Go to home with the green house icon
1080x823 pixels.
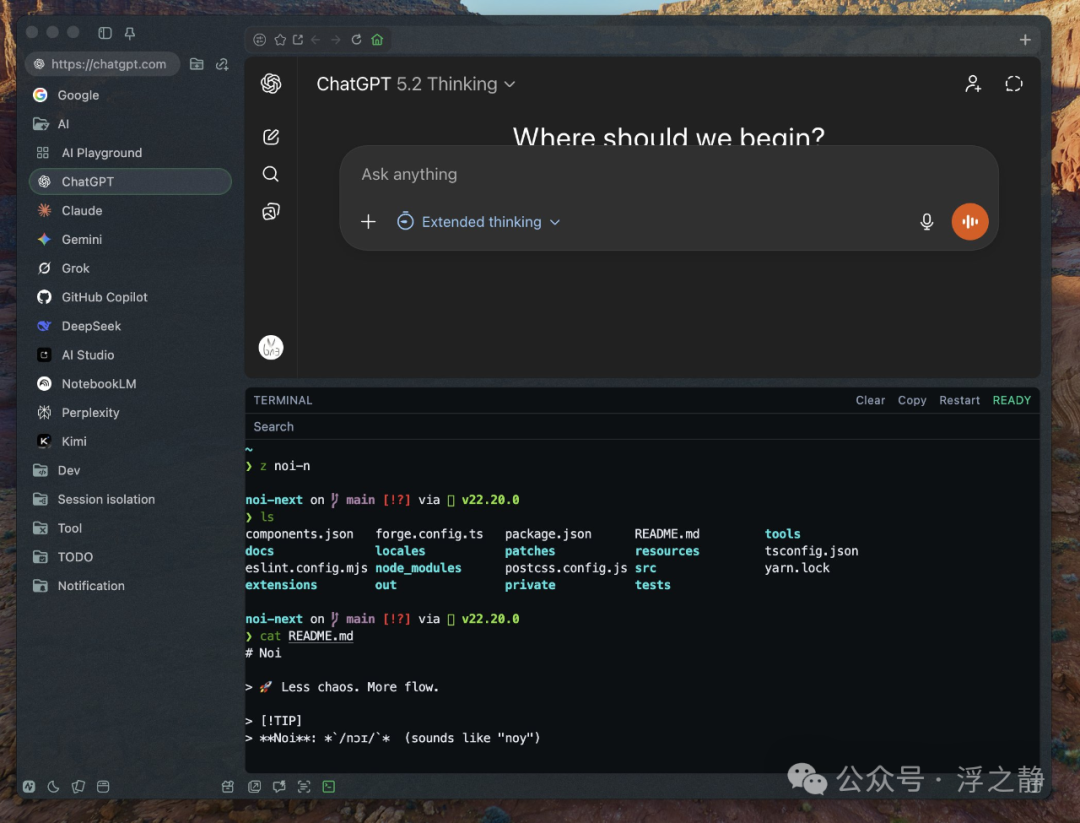point(377,40)
